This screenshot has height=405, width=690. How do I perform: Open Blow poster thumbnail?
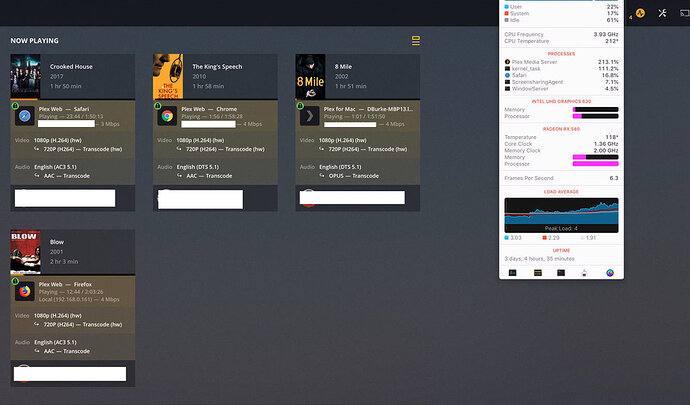coord(26,252)
